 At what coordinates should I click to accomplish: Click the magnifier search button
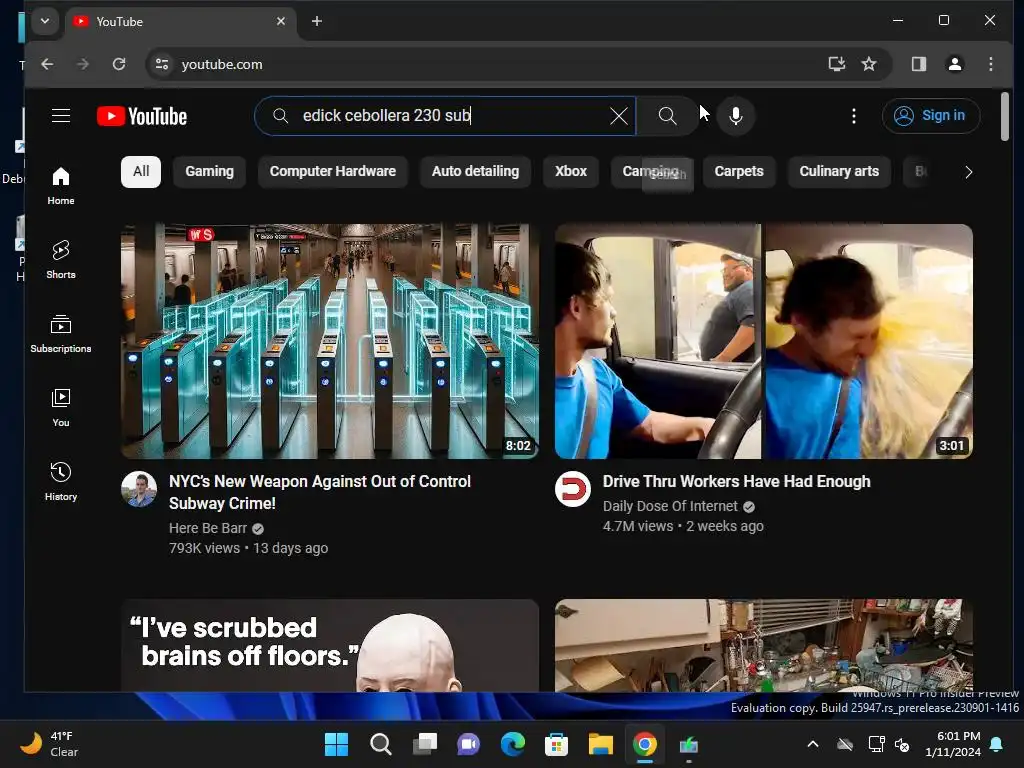click(x=667, y=116)
